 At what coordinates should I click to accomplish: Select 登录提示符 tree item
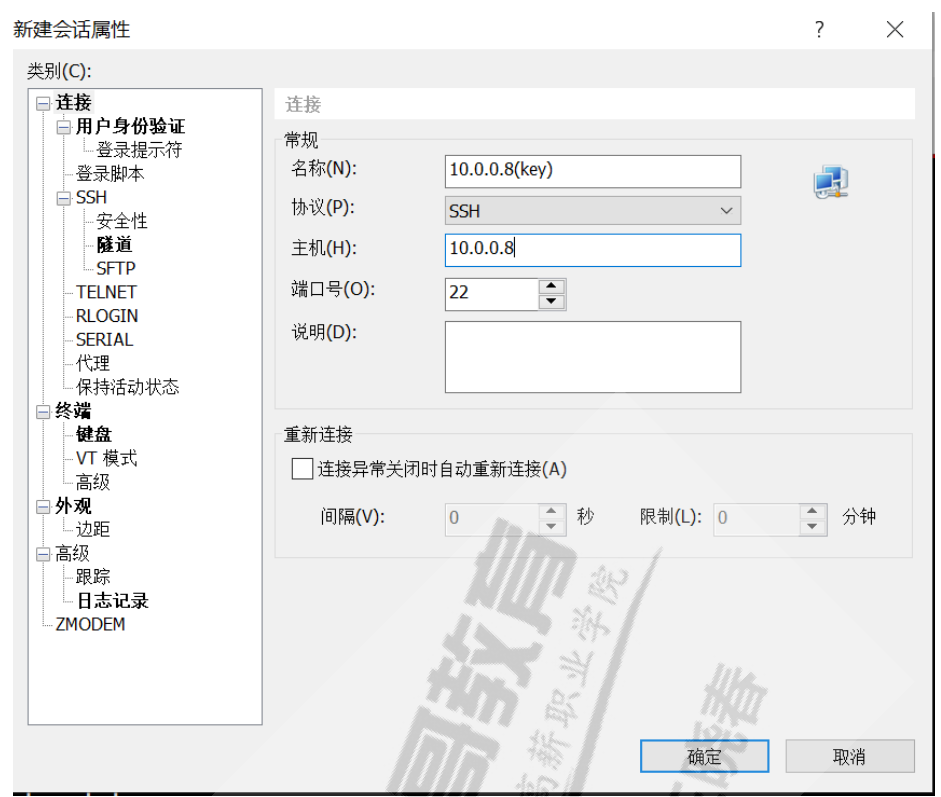click(139, 150)
